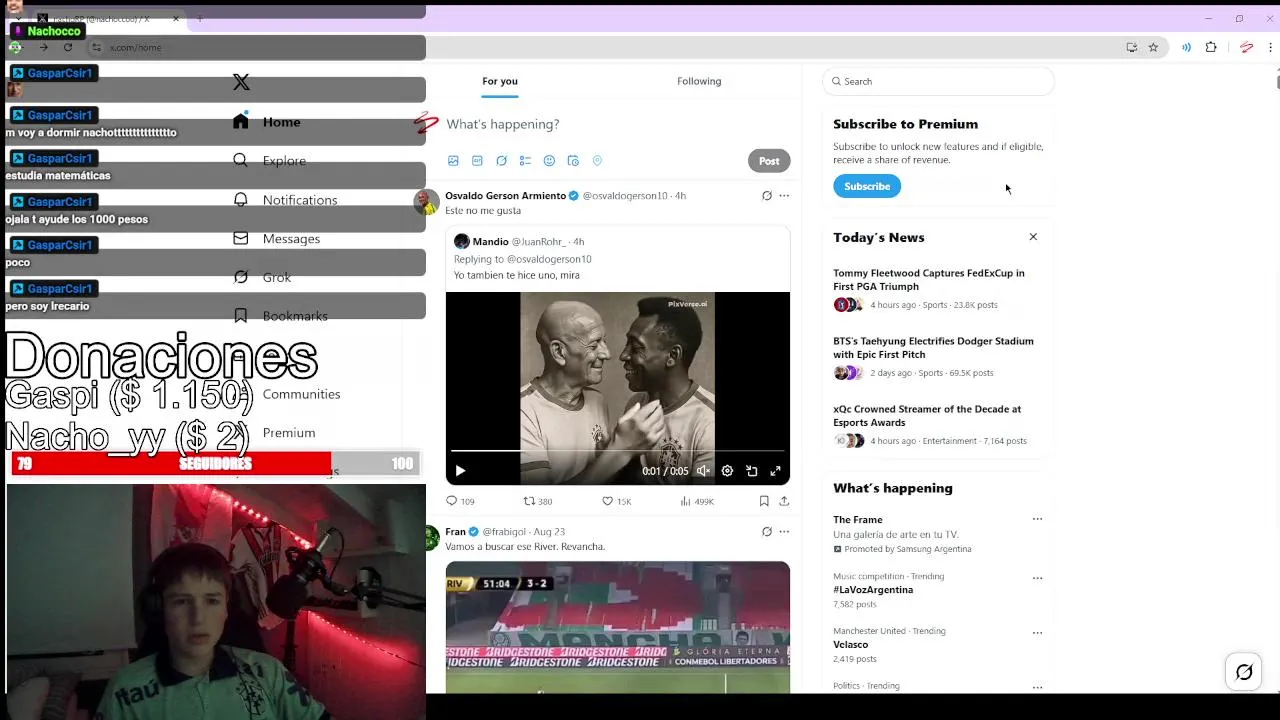Add media image icon to post
This screenshot has height=720, width=1280.
[453, 161]
